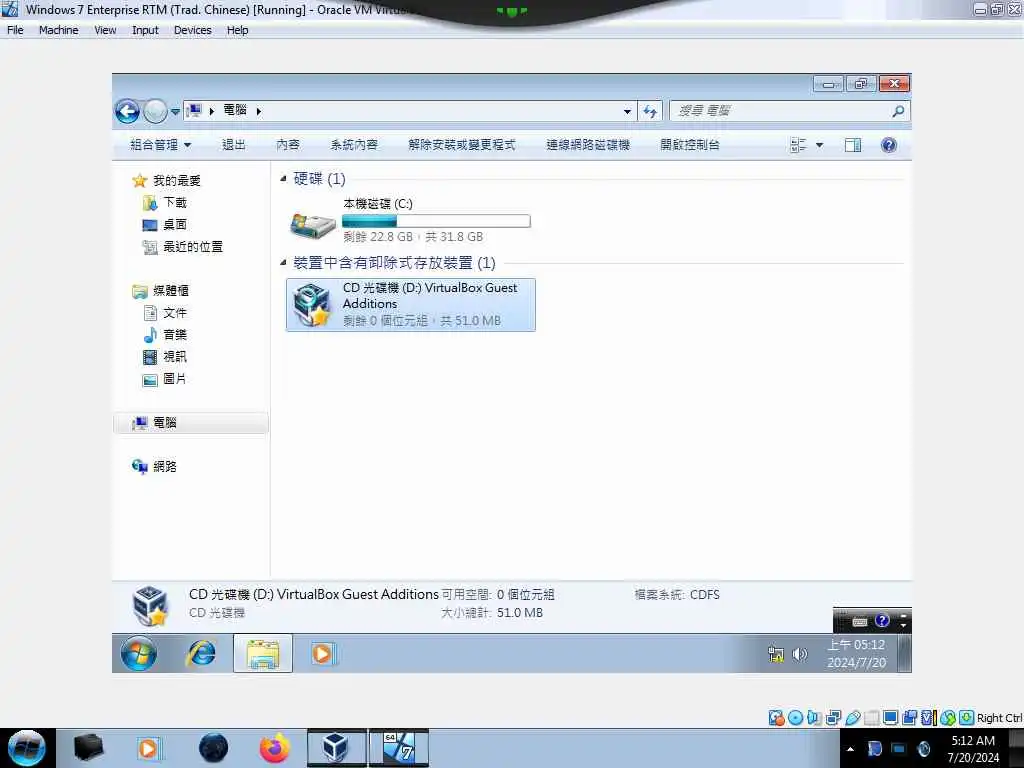The width and height of the screenshot is (1024, 768).
Task: Select 桌面 in the navigation pane
Action: [x=165, y=225]
